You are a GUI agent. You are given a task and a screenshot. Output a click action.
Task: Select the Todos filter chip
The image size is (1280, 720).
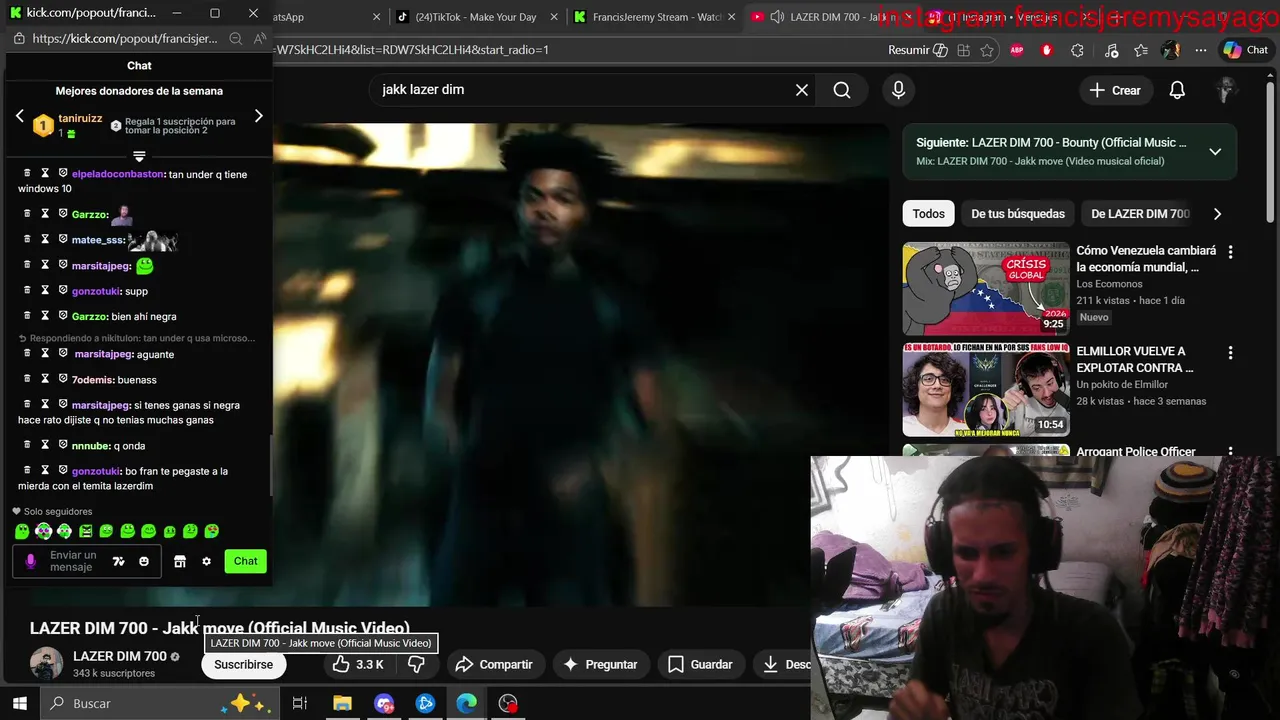(x=928, y=213)
